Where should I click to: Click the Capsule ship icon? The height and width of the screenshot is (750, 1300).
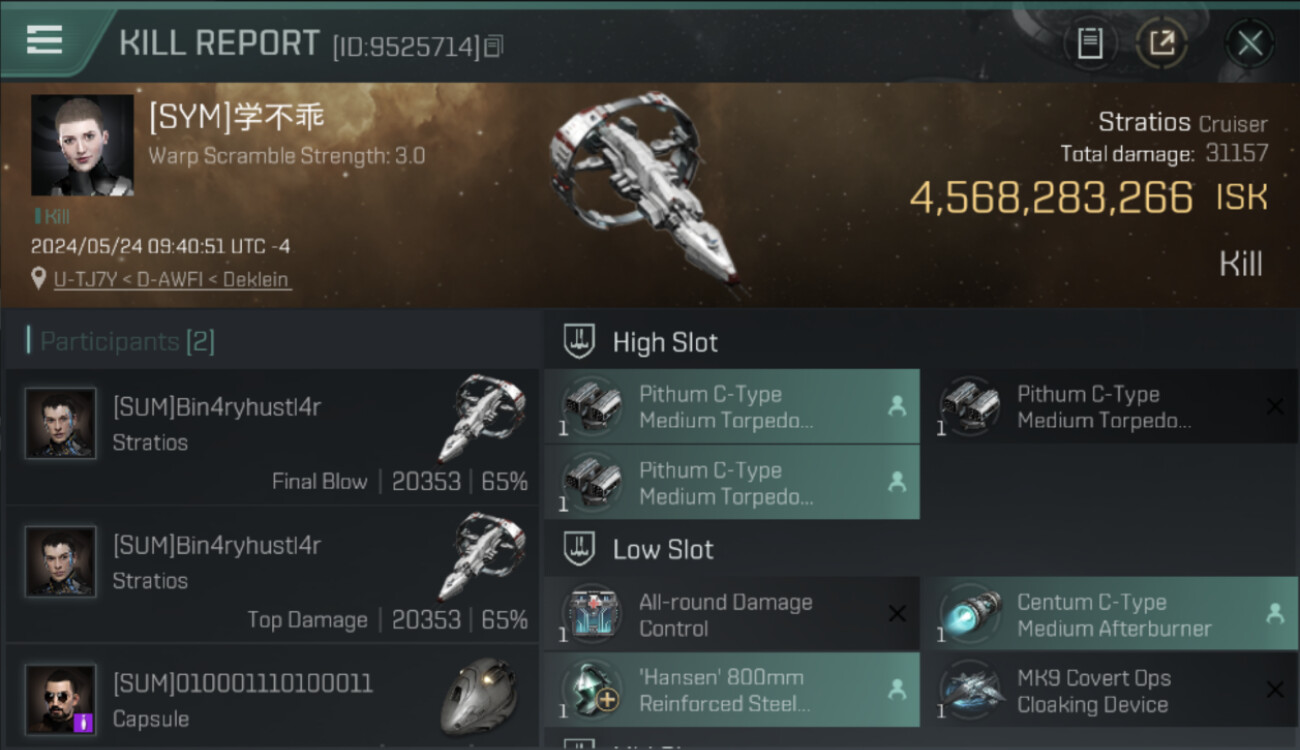[479, 696]
